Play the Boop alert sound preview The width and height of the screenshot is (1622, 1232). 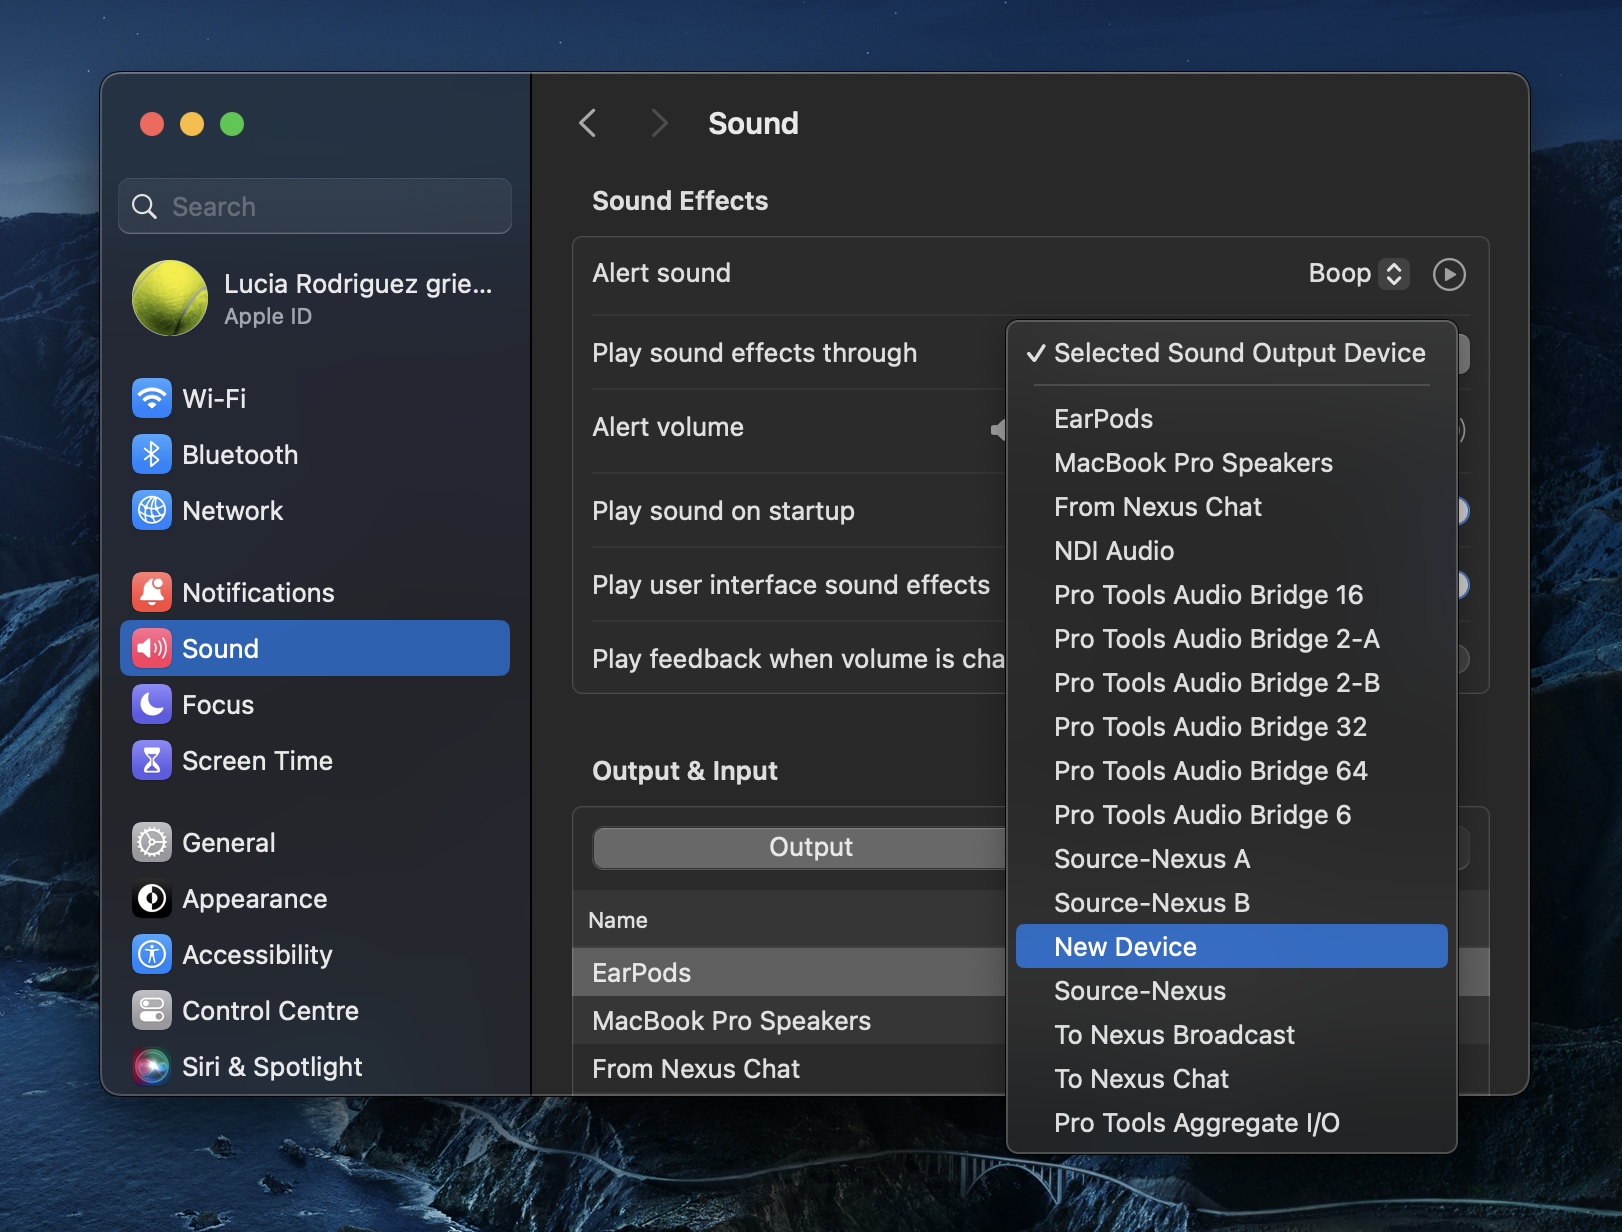(1449, 274)
